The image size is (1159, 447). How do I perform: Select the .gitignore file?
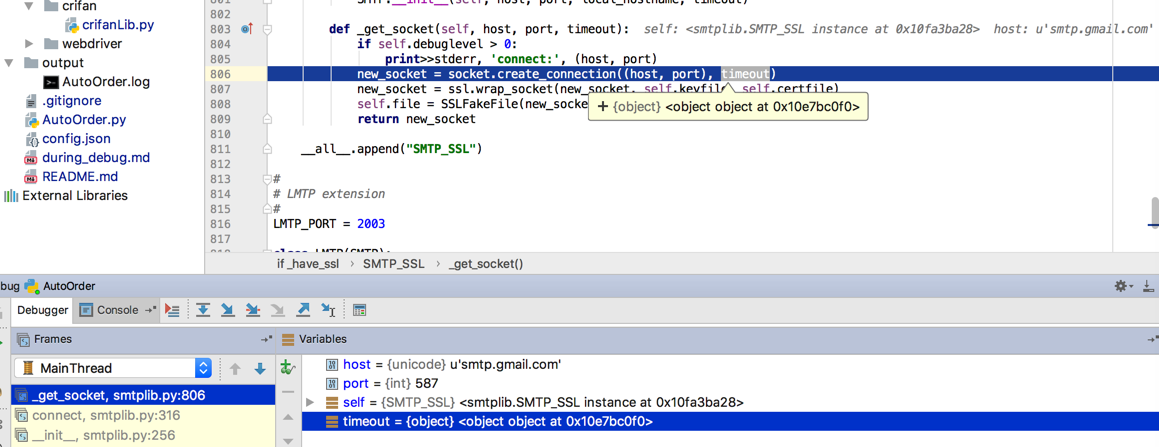click(x=63, y=100)
